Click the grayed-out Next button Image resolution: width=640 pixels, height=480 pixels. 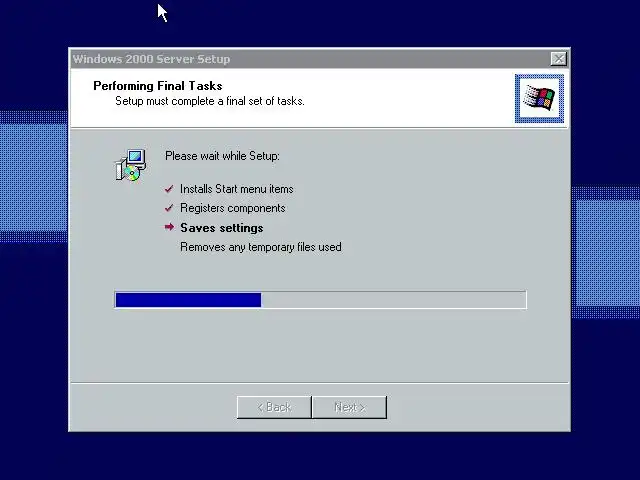point(349,407)
